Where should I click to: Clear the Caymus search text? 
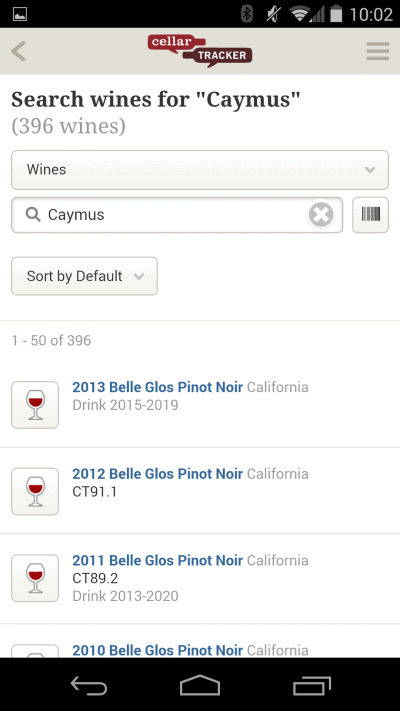(x=321, y=214)
